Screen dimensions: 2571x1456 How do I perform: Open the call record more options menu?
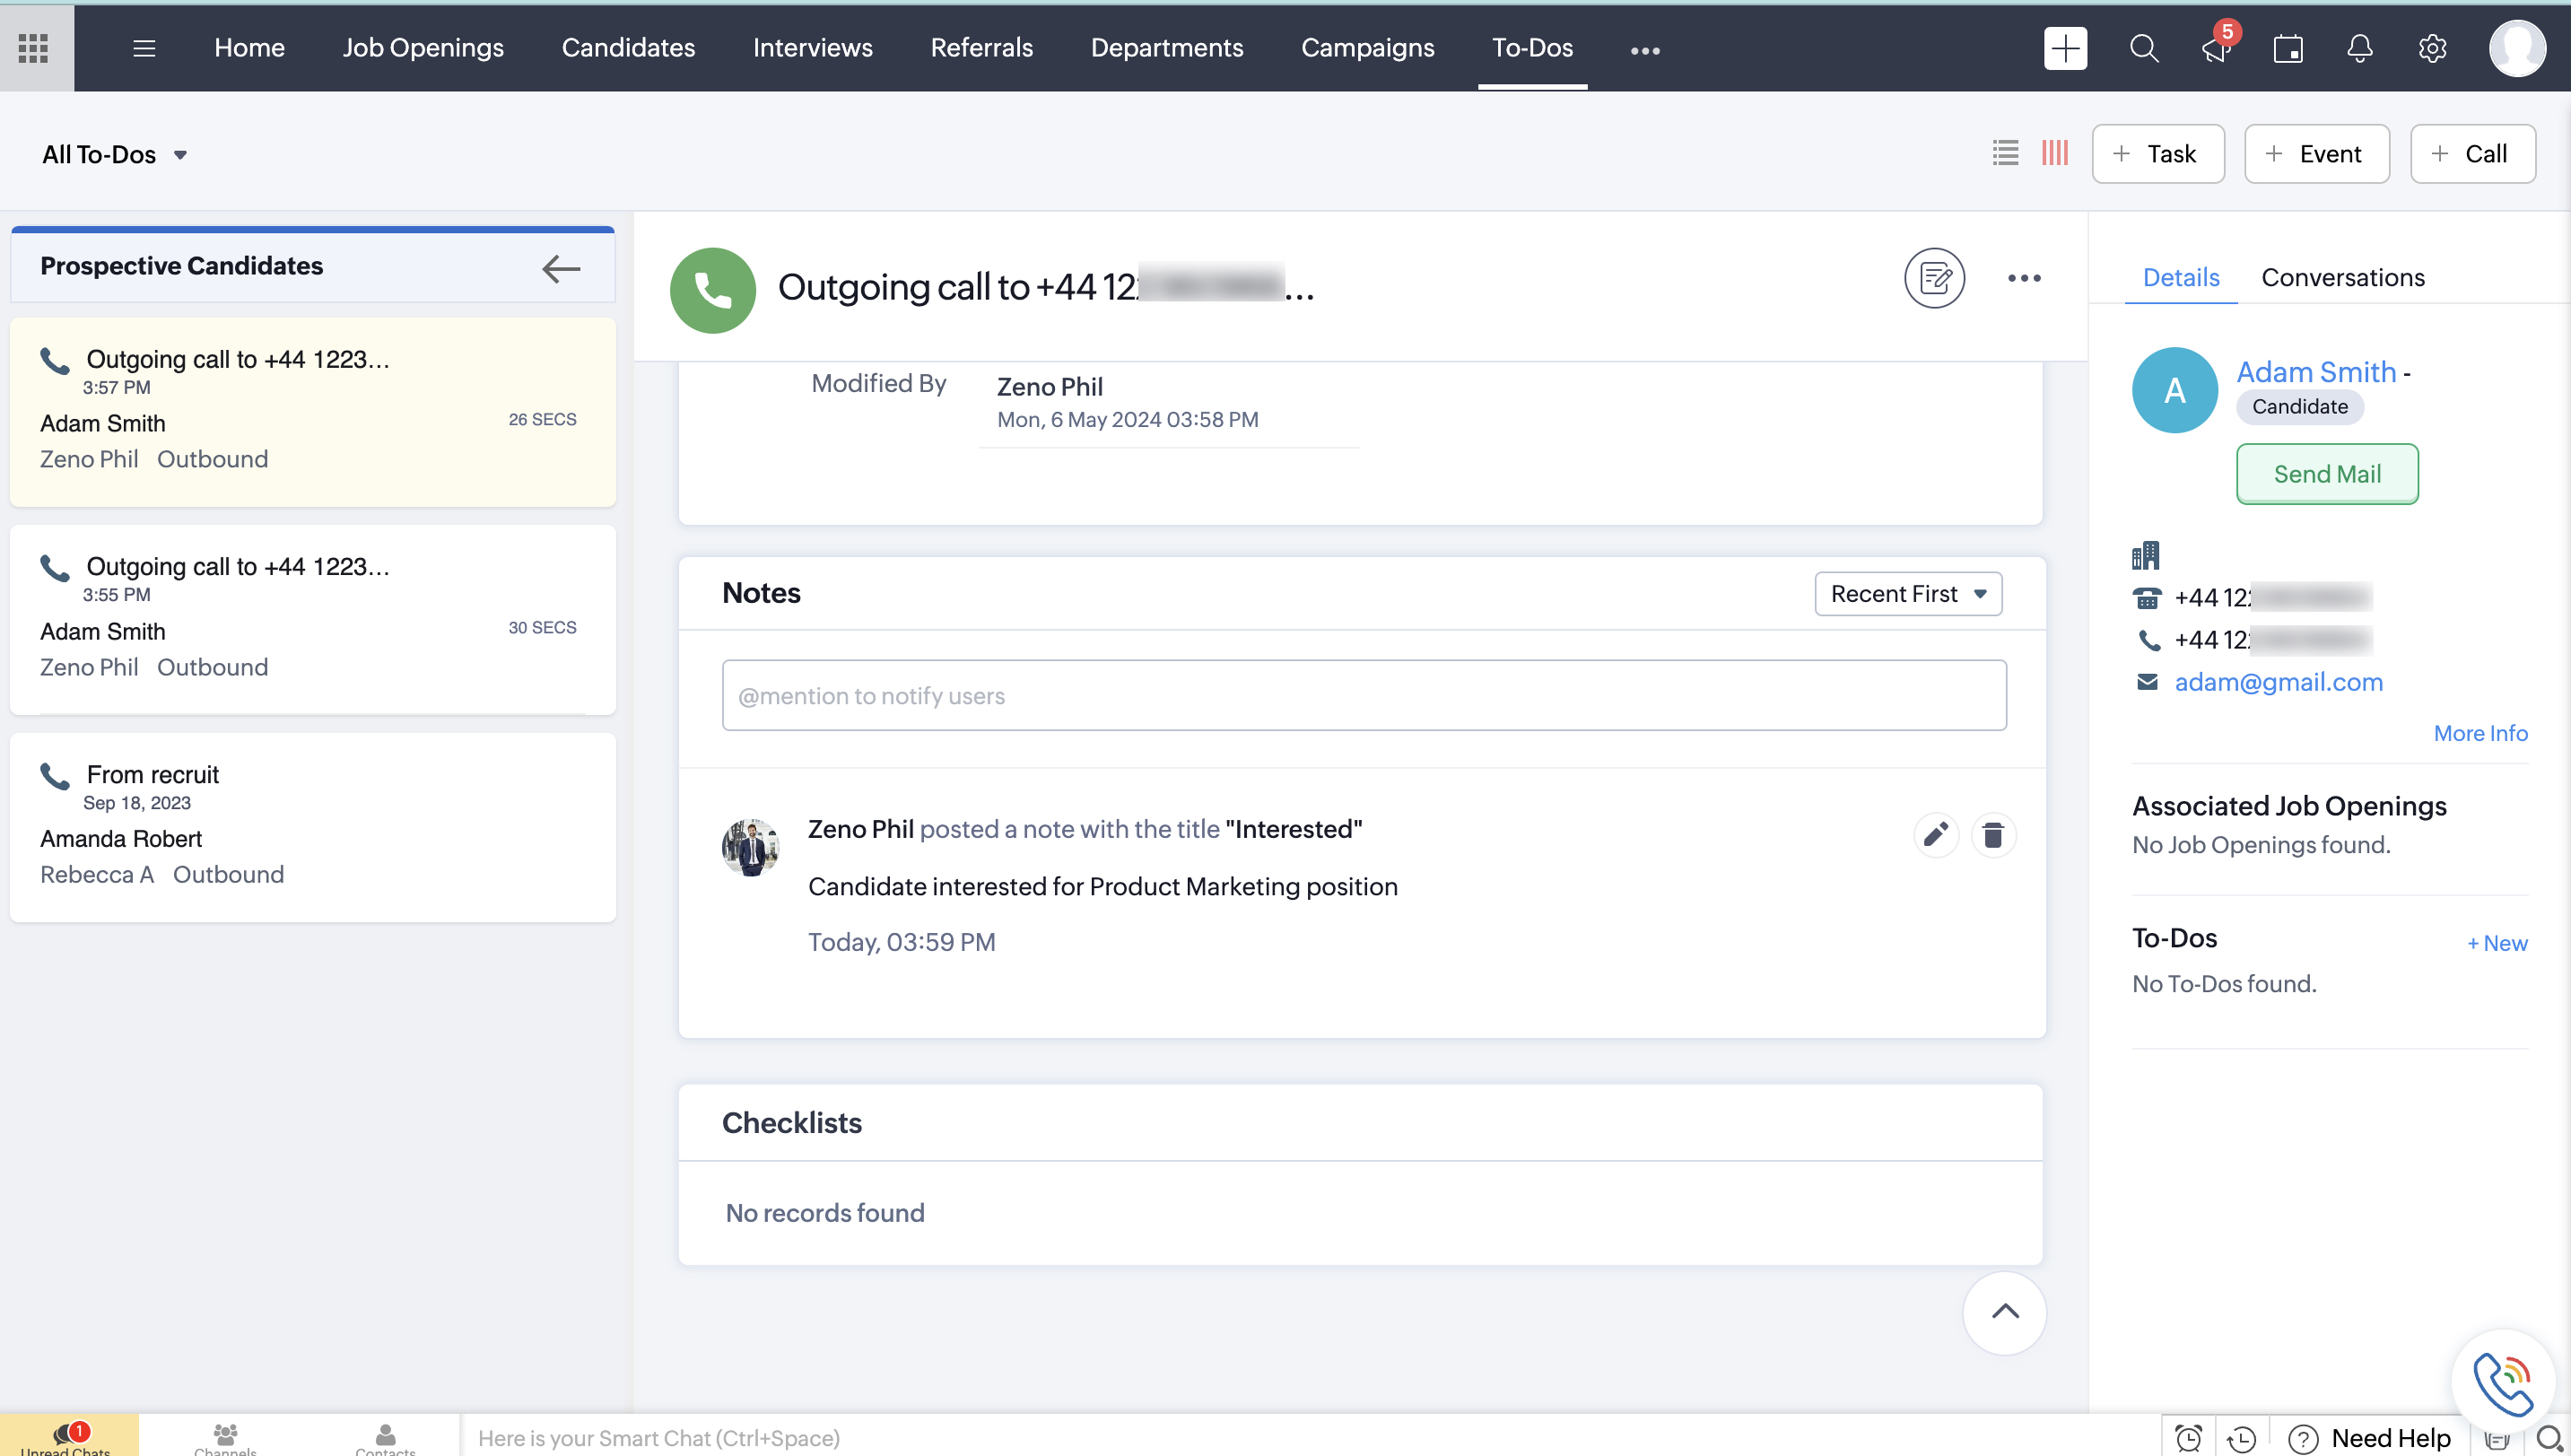point(2024,278)
